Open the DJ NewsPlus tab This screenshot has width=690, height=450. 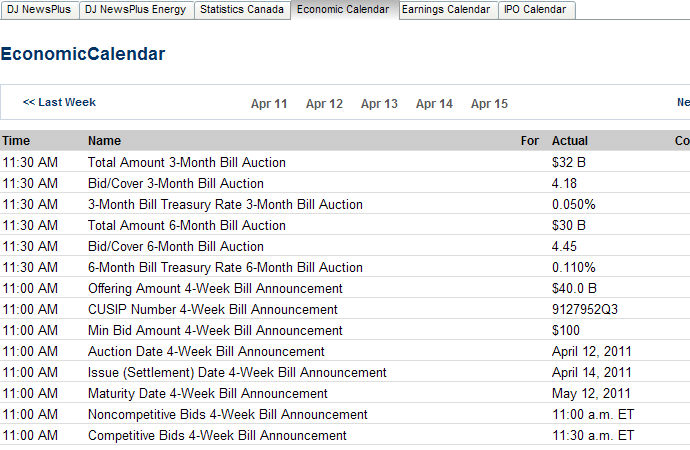tap(38, 10)
